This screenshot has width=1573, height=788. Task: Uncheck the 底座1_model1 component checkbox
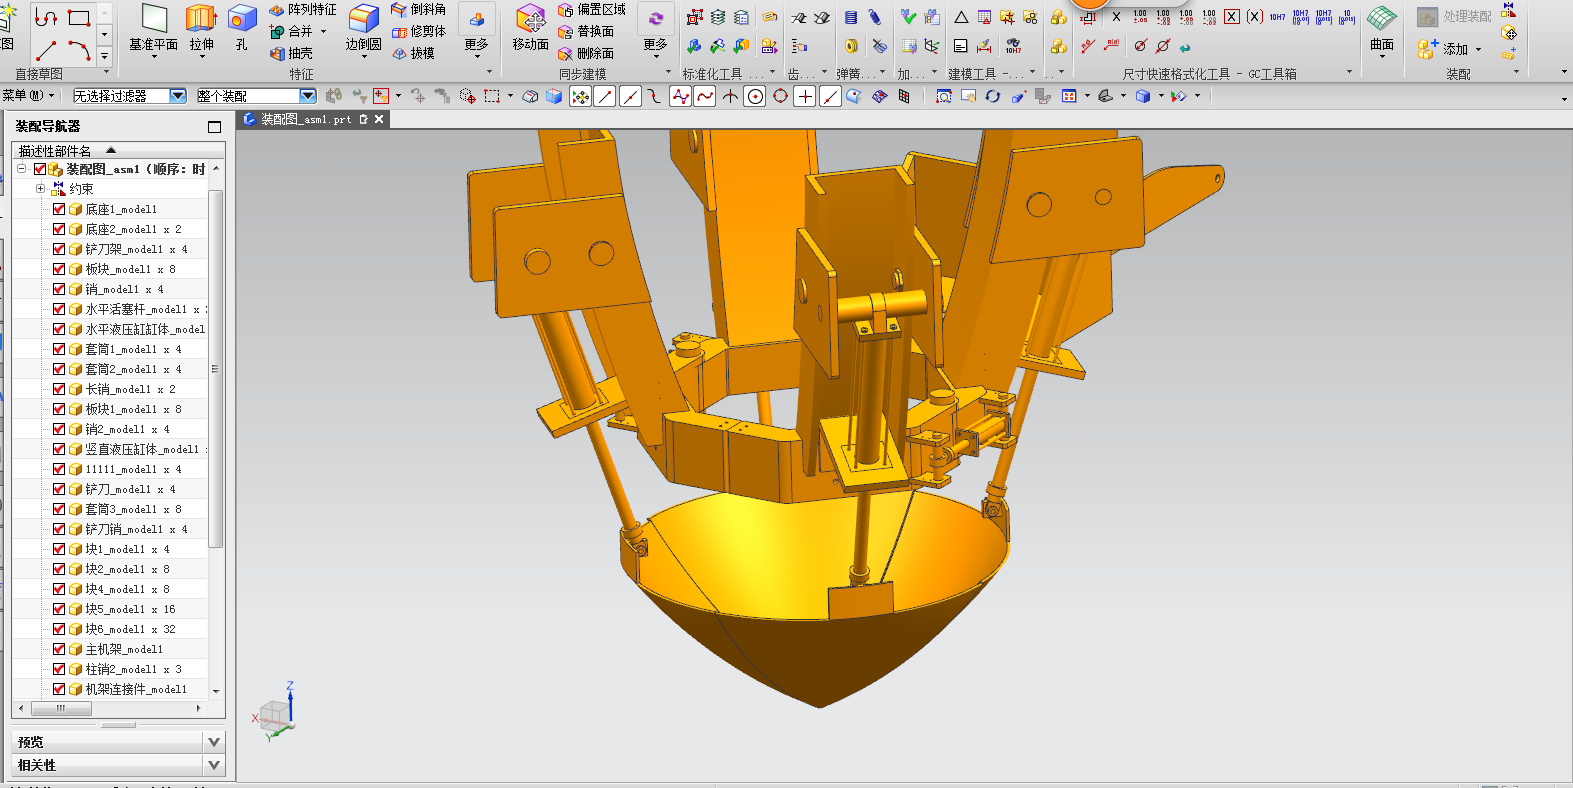click(59, 209)
